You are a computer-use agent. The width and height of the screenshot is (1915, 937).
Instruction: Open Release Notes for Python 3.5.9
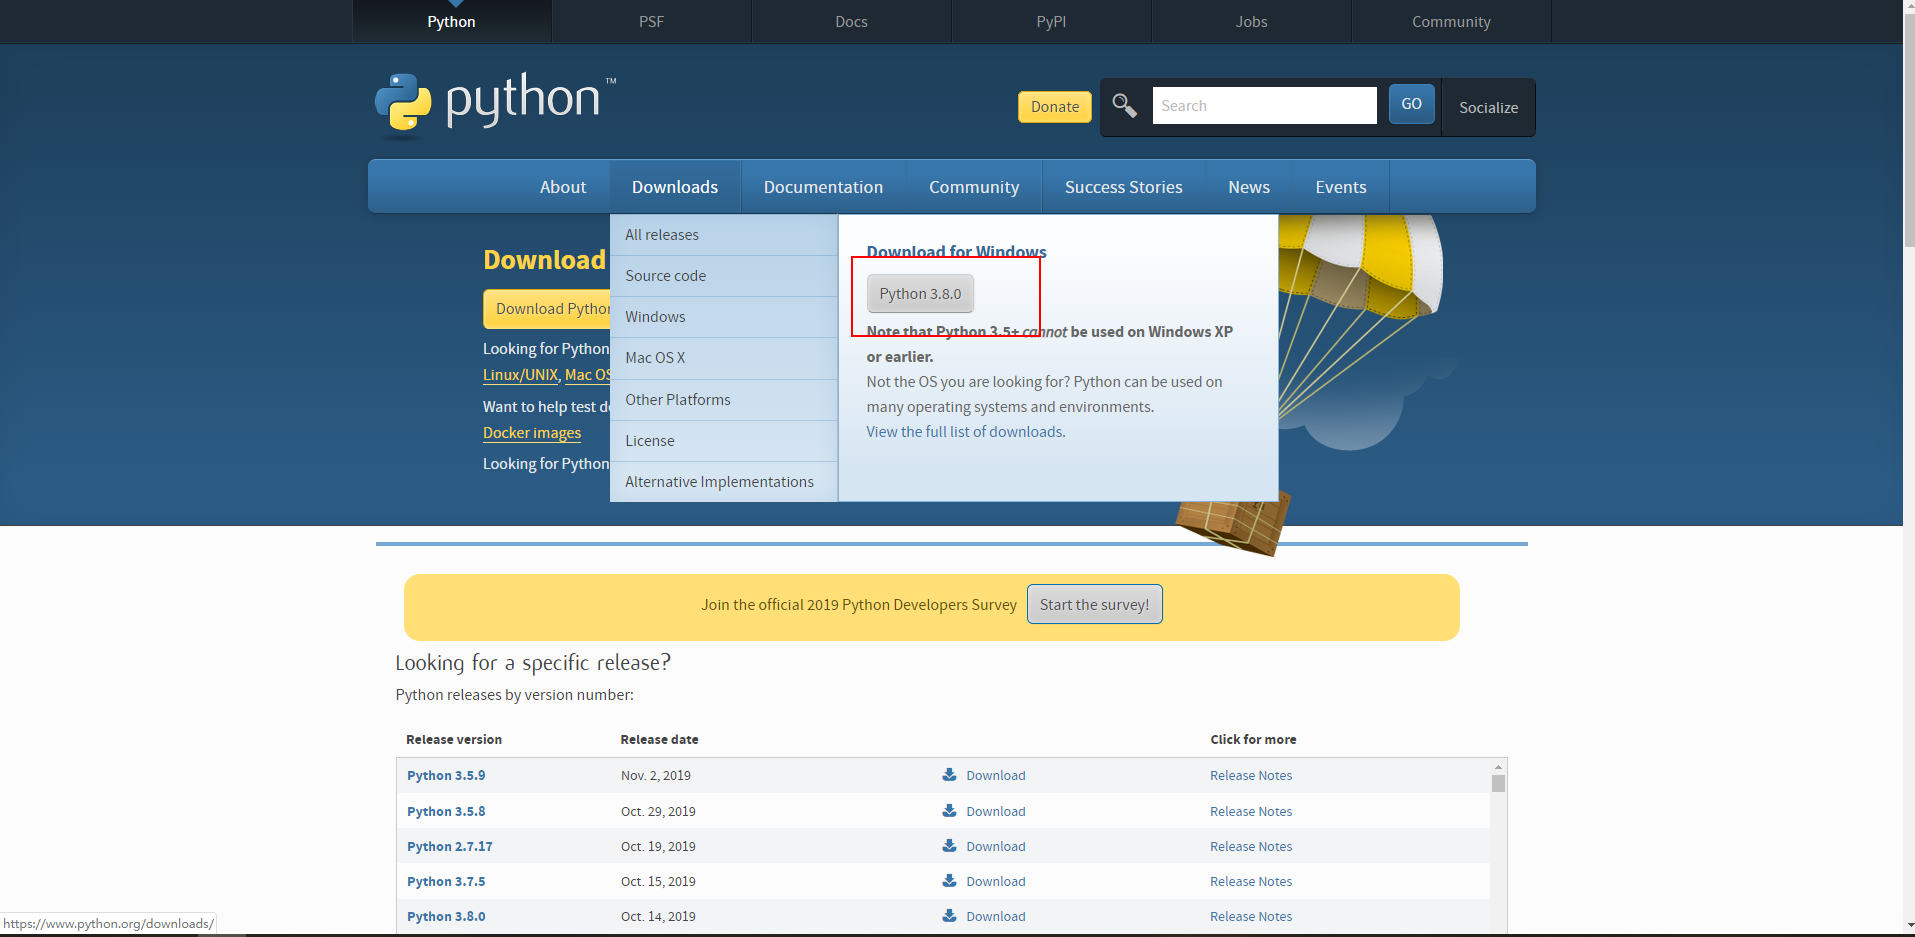[x=1250, y=775]
